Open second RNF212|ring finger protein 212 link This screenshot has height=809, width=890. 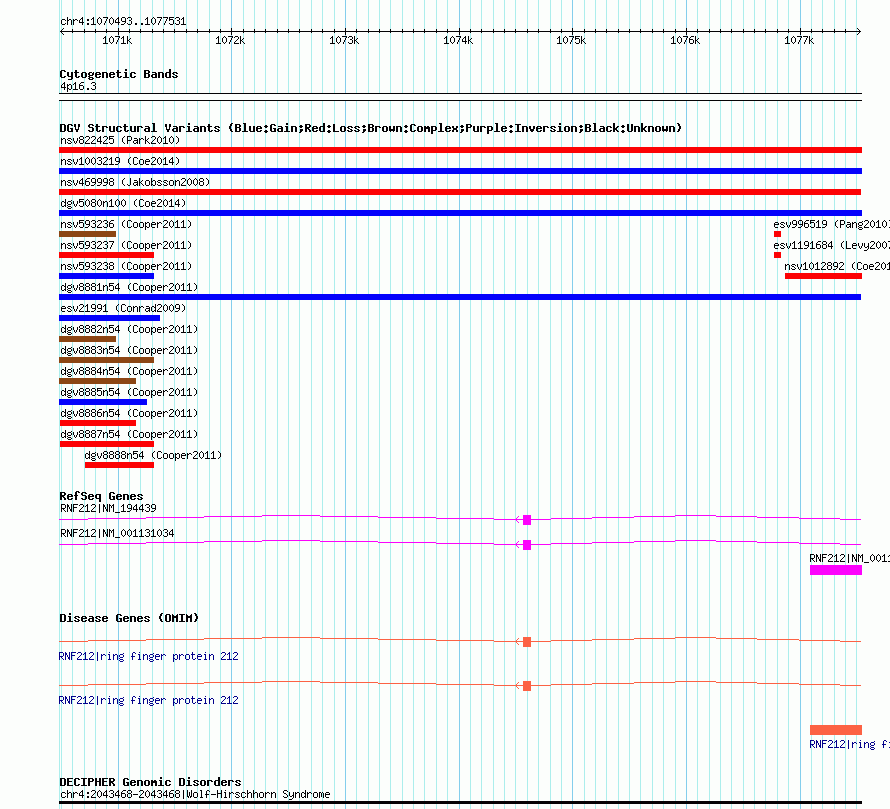pos(148,701)
